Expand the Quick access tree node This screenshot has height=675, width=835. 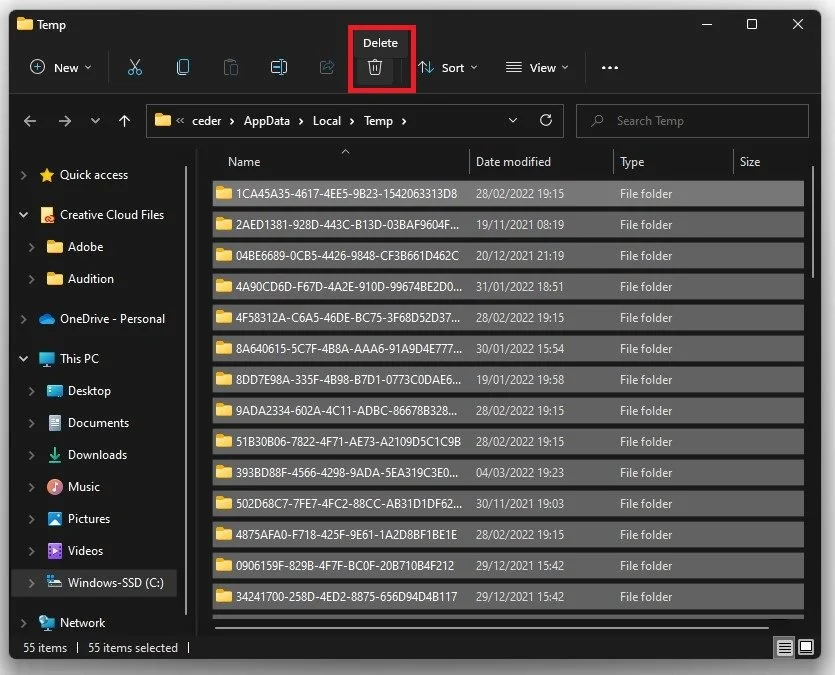23,175
